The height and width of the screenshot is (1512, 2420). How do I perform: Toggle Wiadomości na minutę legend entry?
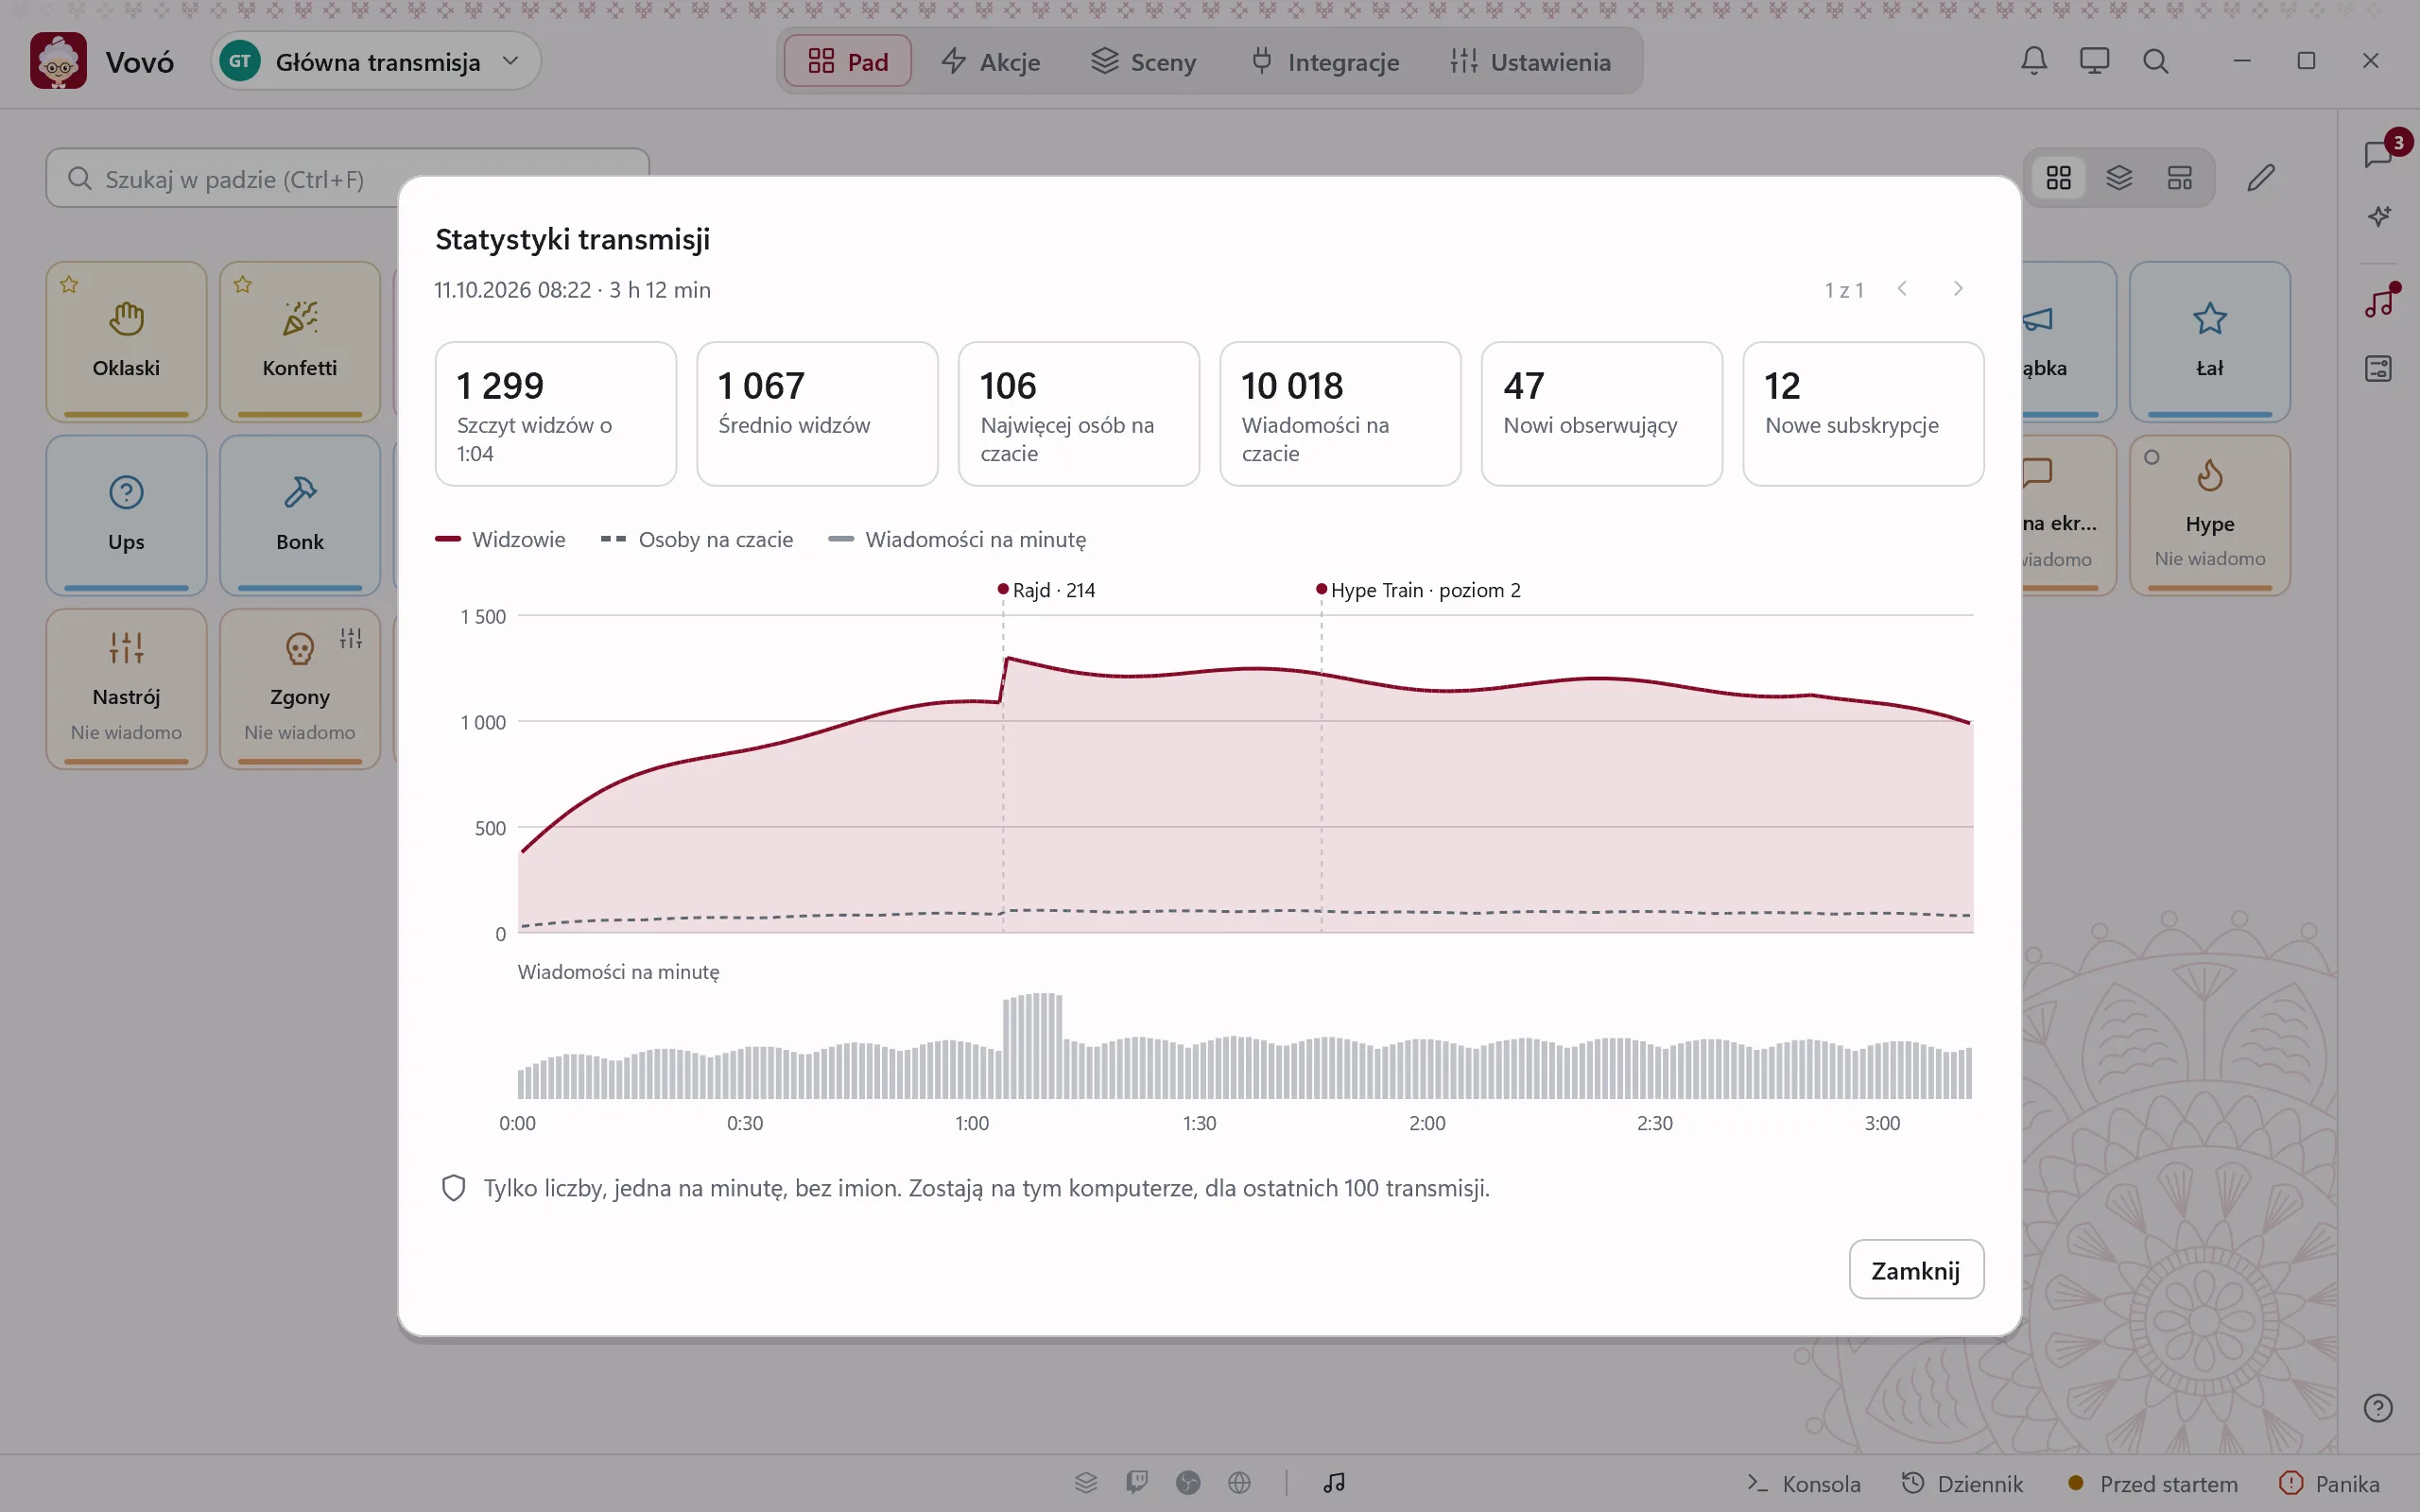tap(957, 539)
